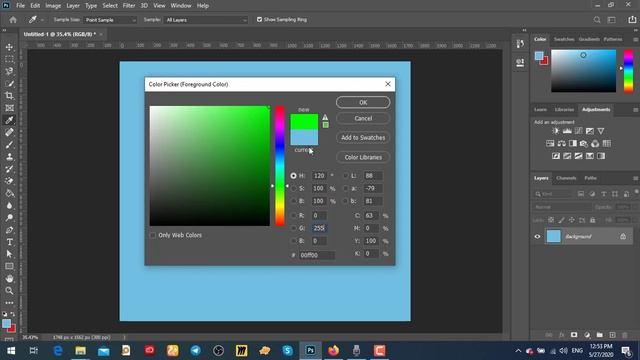This screenshot has width=640, height=360.
Task: Open the Sample All Layers dropdown
Action: coord(206,20)
